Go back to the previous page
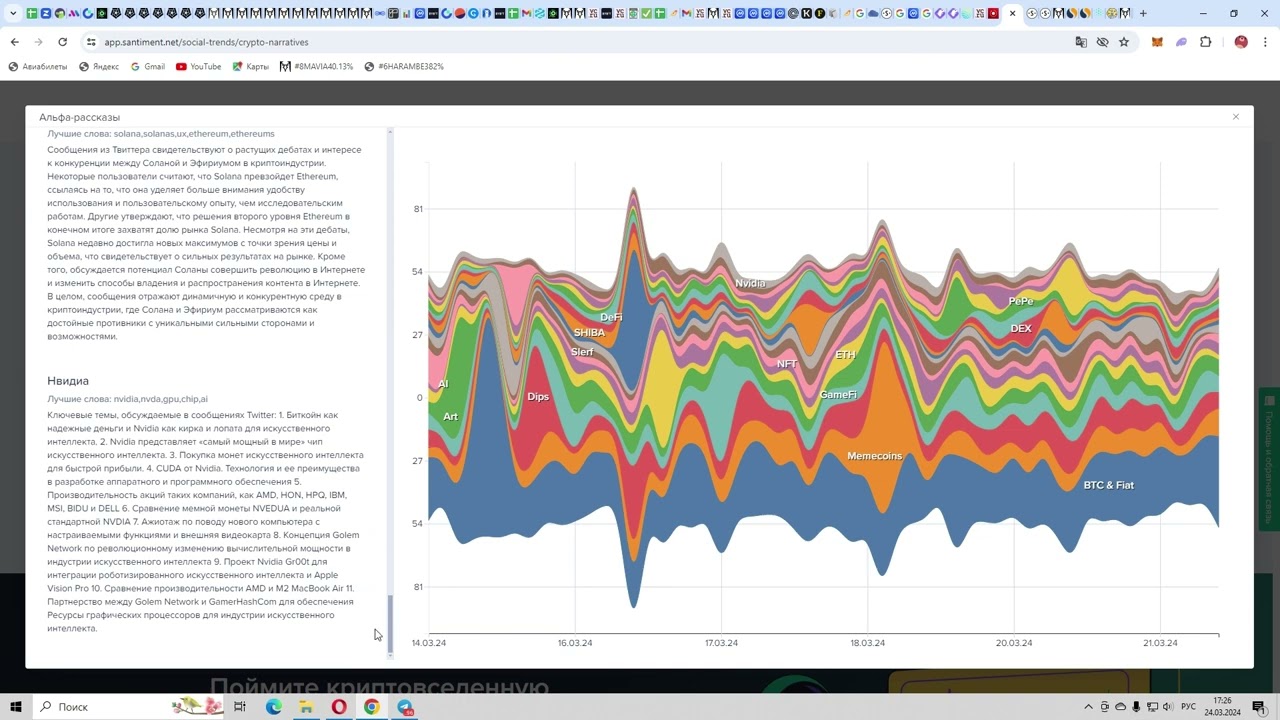The image size is (1280, 720). (x=14, y=42)
